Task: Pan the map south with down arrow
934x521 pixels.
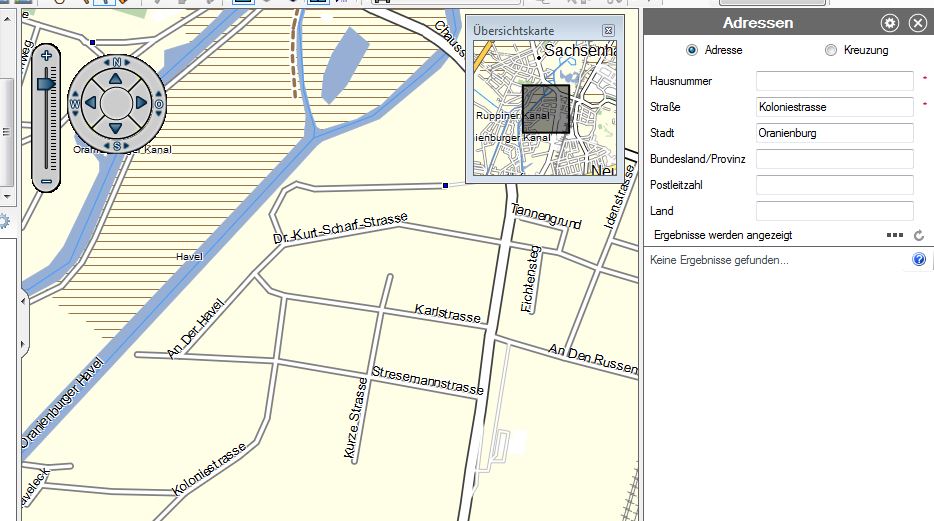Action: (116, 129)
